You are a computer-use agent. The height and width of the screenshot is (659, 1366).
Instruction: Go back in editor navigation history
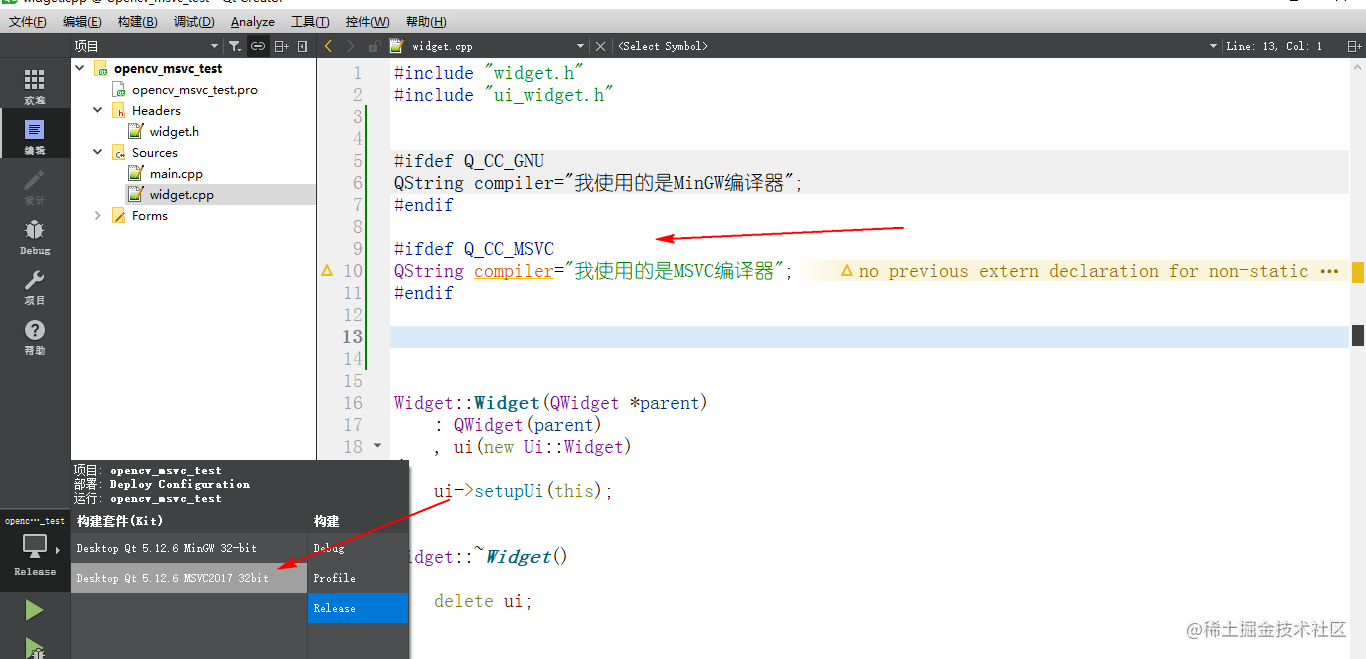[x=328, y=46]
